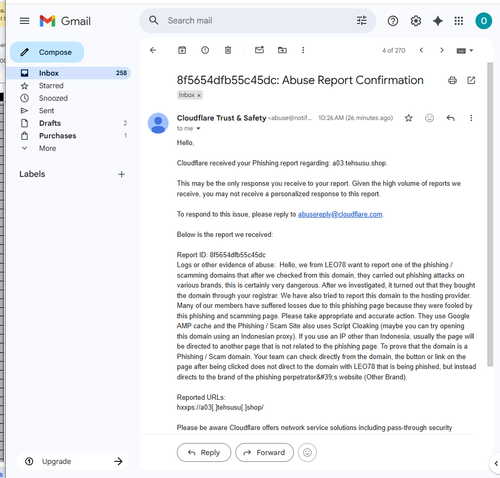Expand recipient details next to 'to me'
Screen dimensions: 500x478
click(198, 128)
